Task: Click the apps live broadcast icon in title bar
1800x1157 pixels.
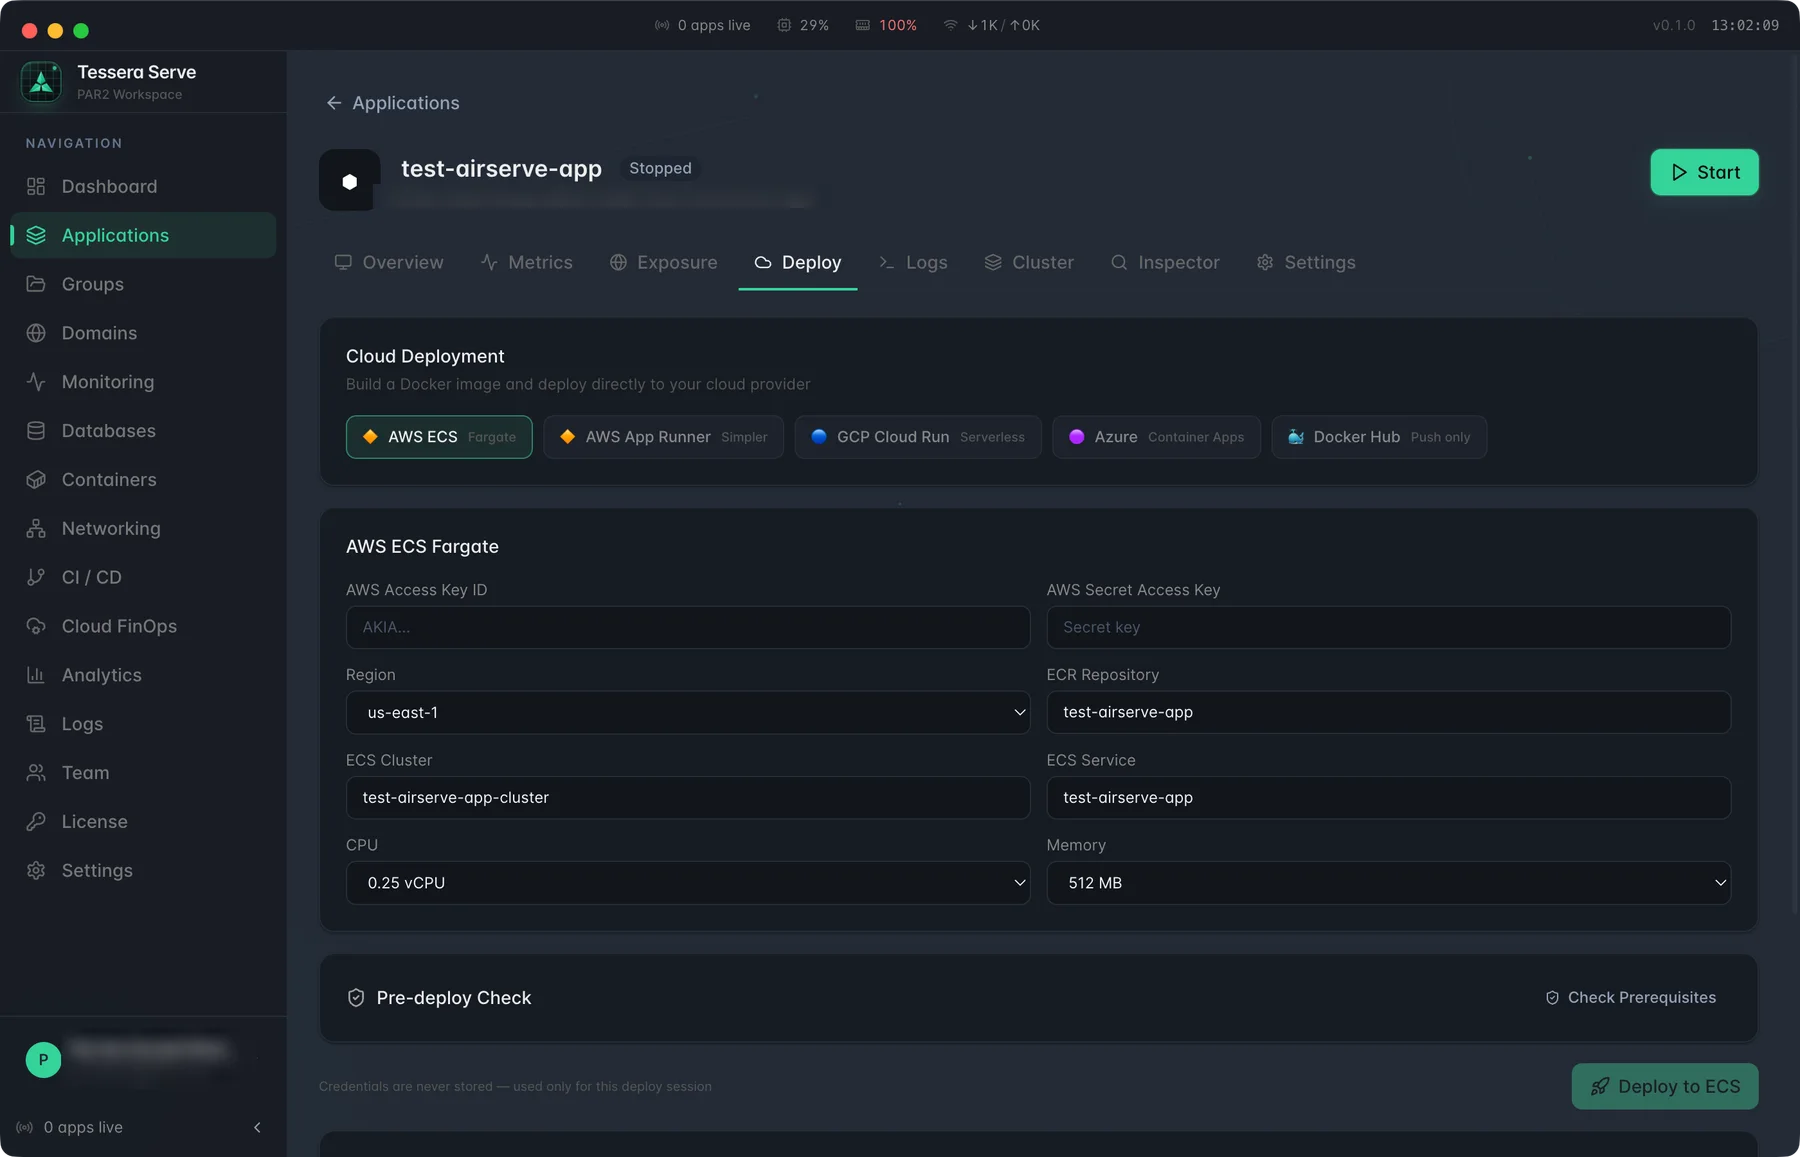Action: click(662, 25)
